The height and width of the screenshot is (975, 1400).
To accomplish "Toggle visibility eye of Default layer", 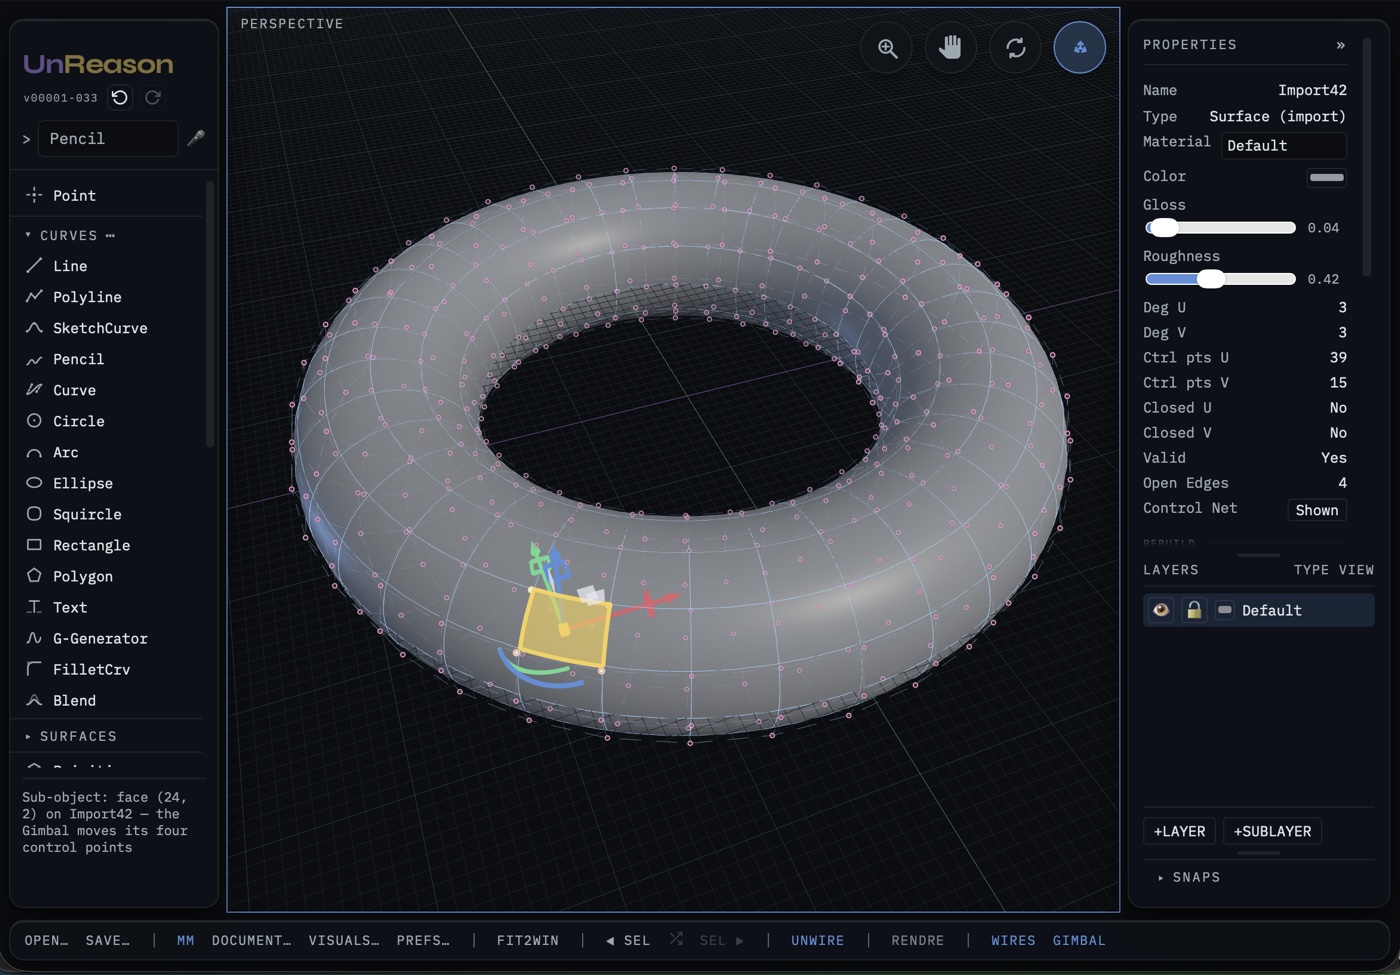I will click(x=1161, y=610).
